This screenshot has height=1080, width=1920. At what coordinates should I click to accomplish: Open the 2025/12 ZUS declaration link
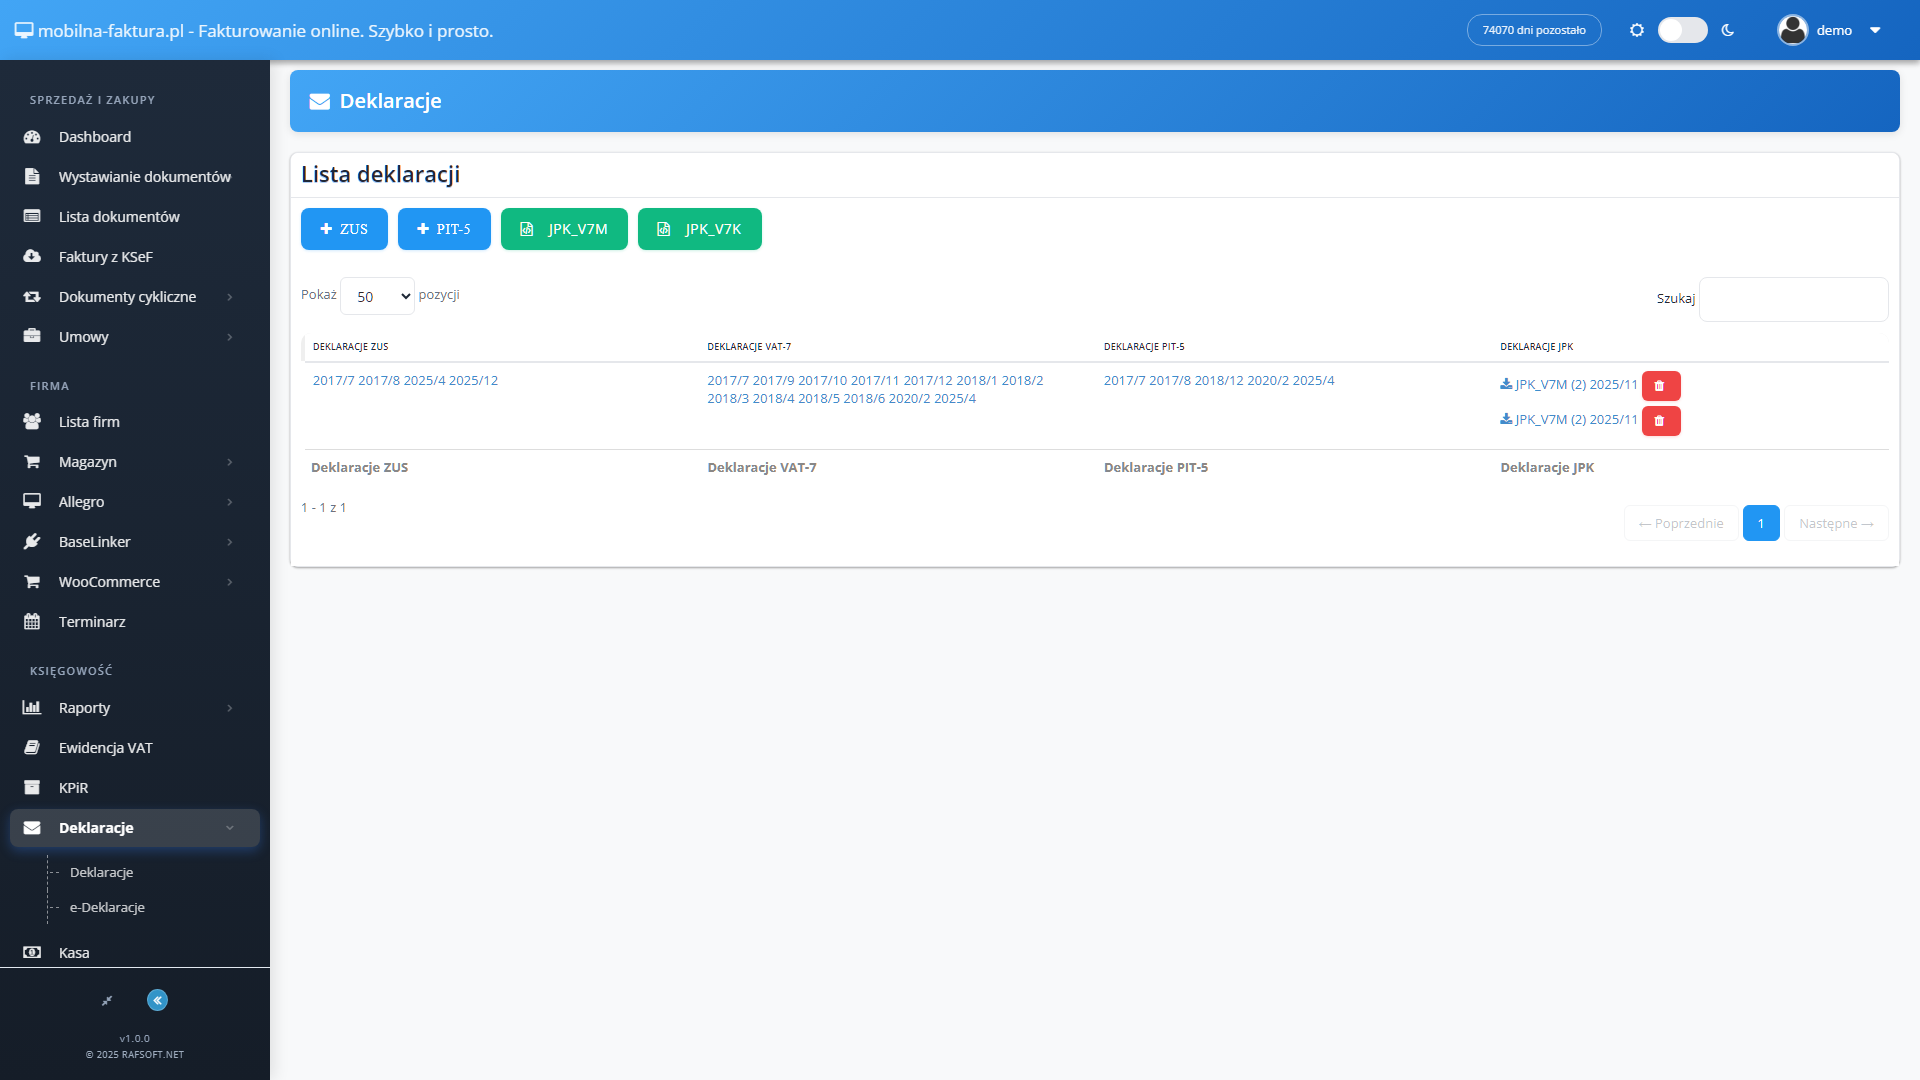pyautogui.click(x=473, y=381)
